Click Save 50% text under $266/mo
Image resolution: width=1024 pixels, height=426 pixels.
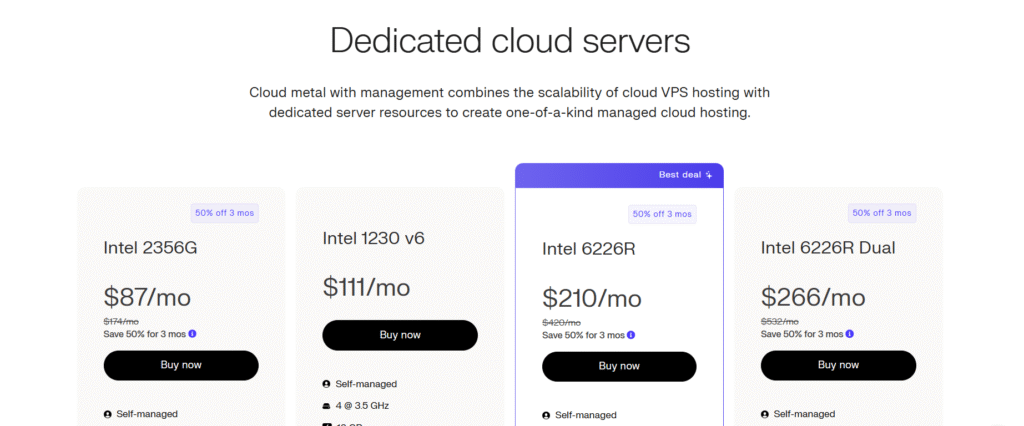coord(802,334)
